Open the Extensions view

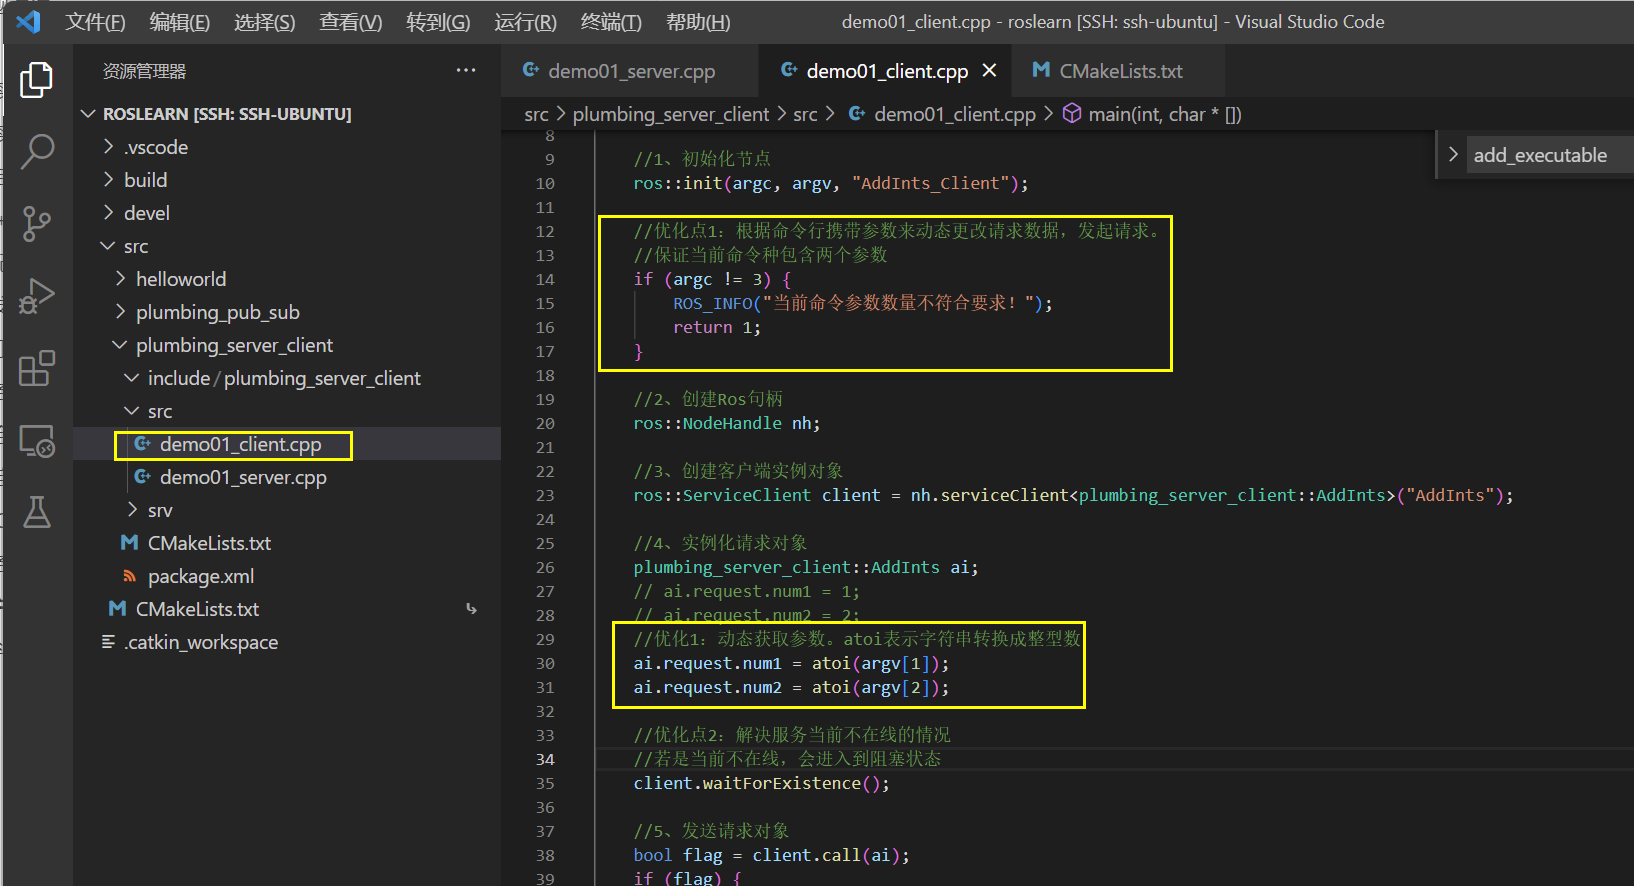pyautogui.click(x=37, y=368)
